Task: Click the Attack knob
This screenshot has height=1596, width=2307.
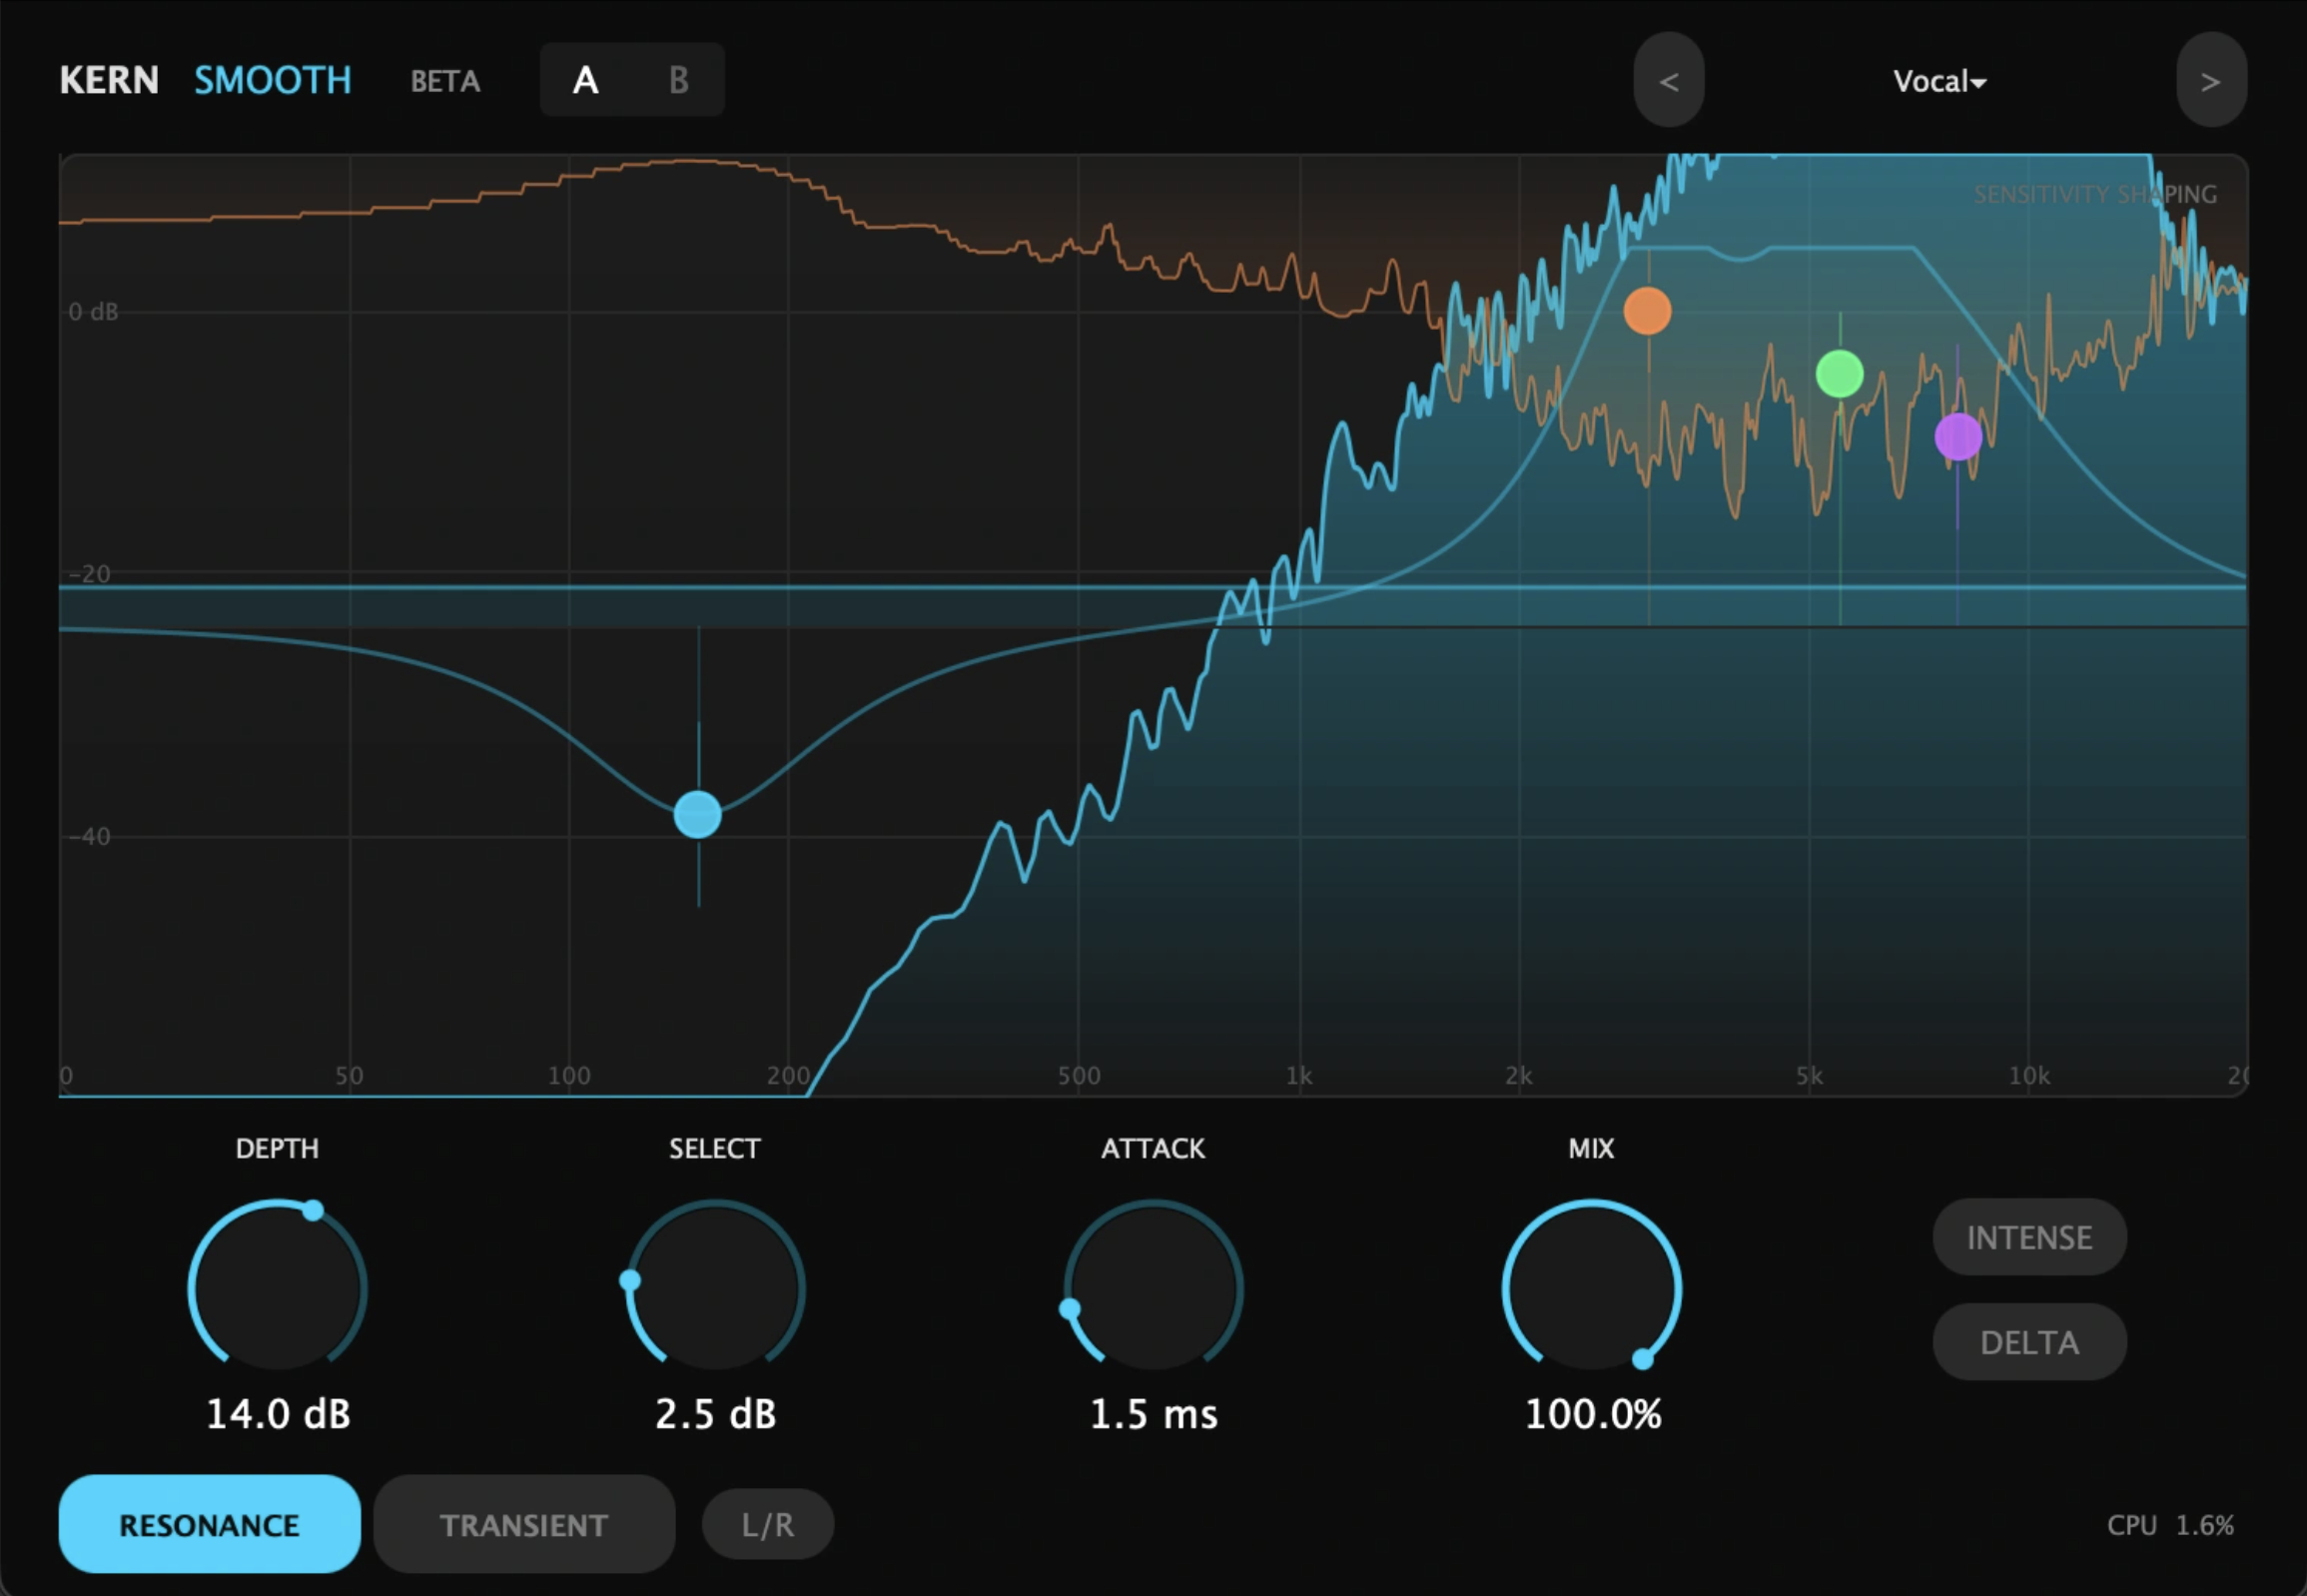Action: click(x=1153, y=1289)
